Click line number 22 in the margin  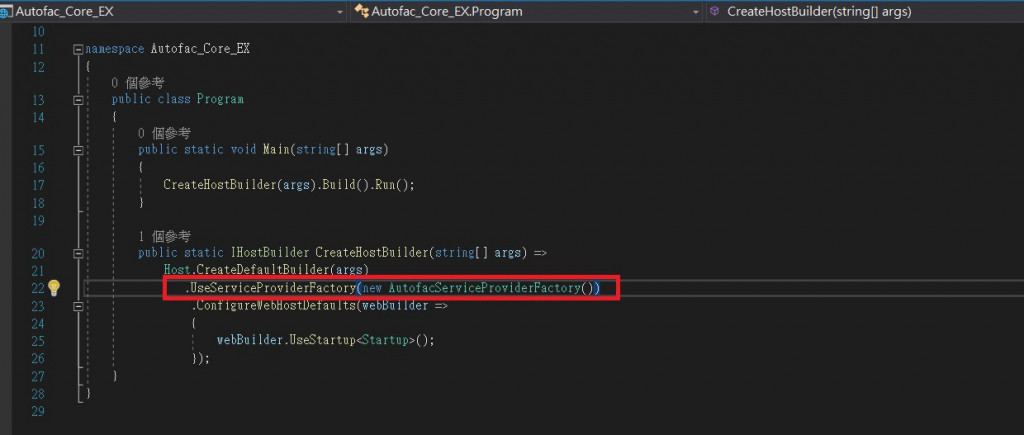[37, 288]
